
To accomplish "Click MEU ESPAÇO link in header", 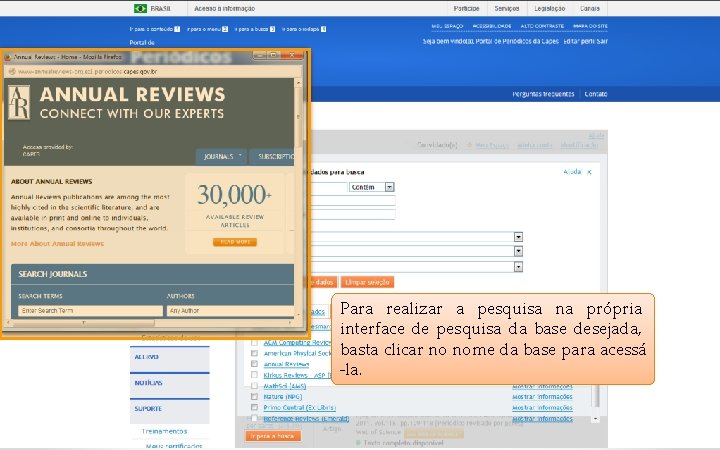I will coord(447,26).
